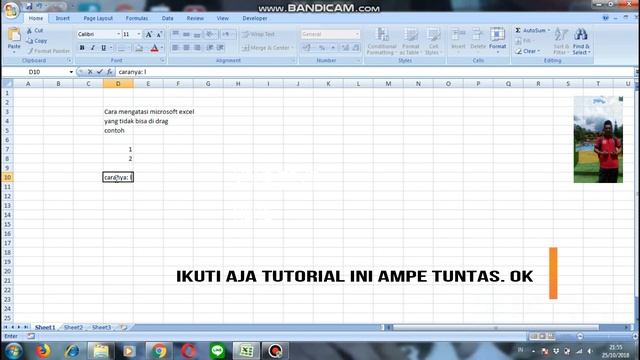Click the Increase Font Size icon
Screen dimensions: 640x360
click(149, 35)
